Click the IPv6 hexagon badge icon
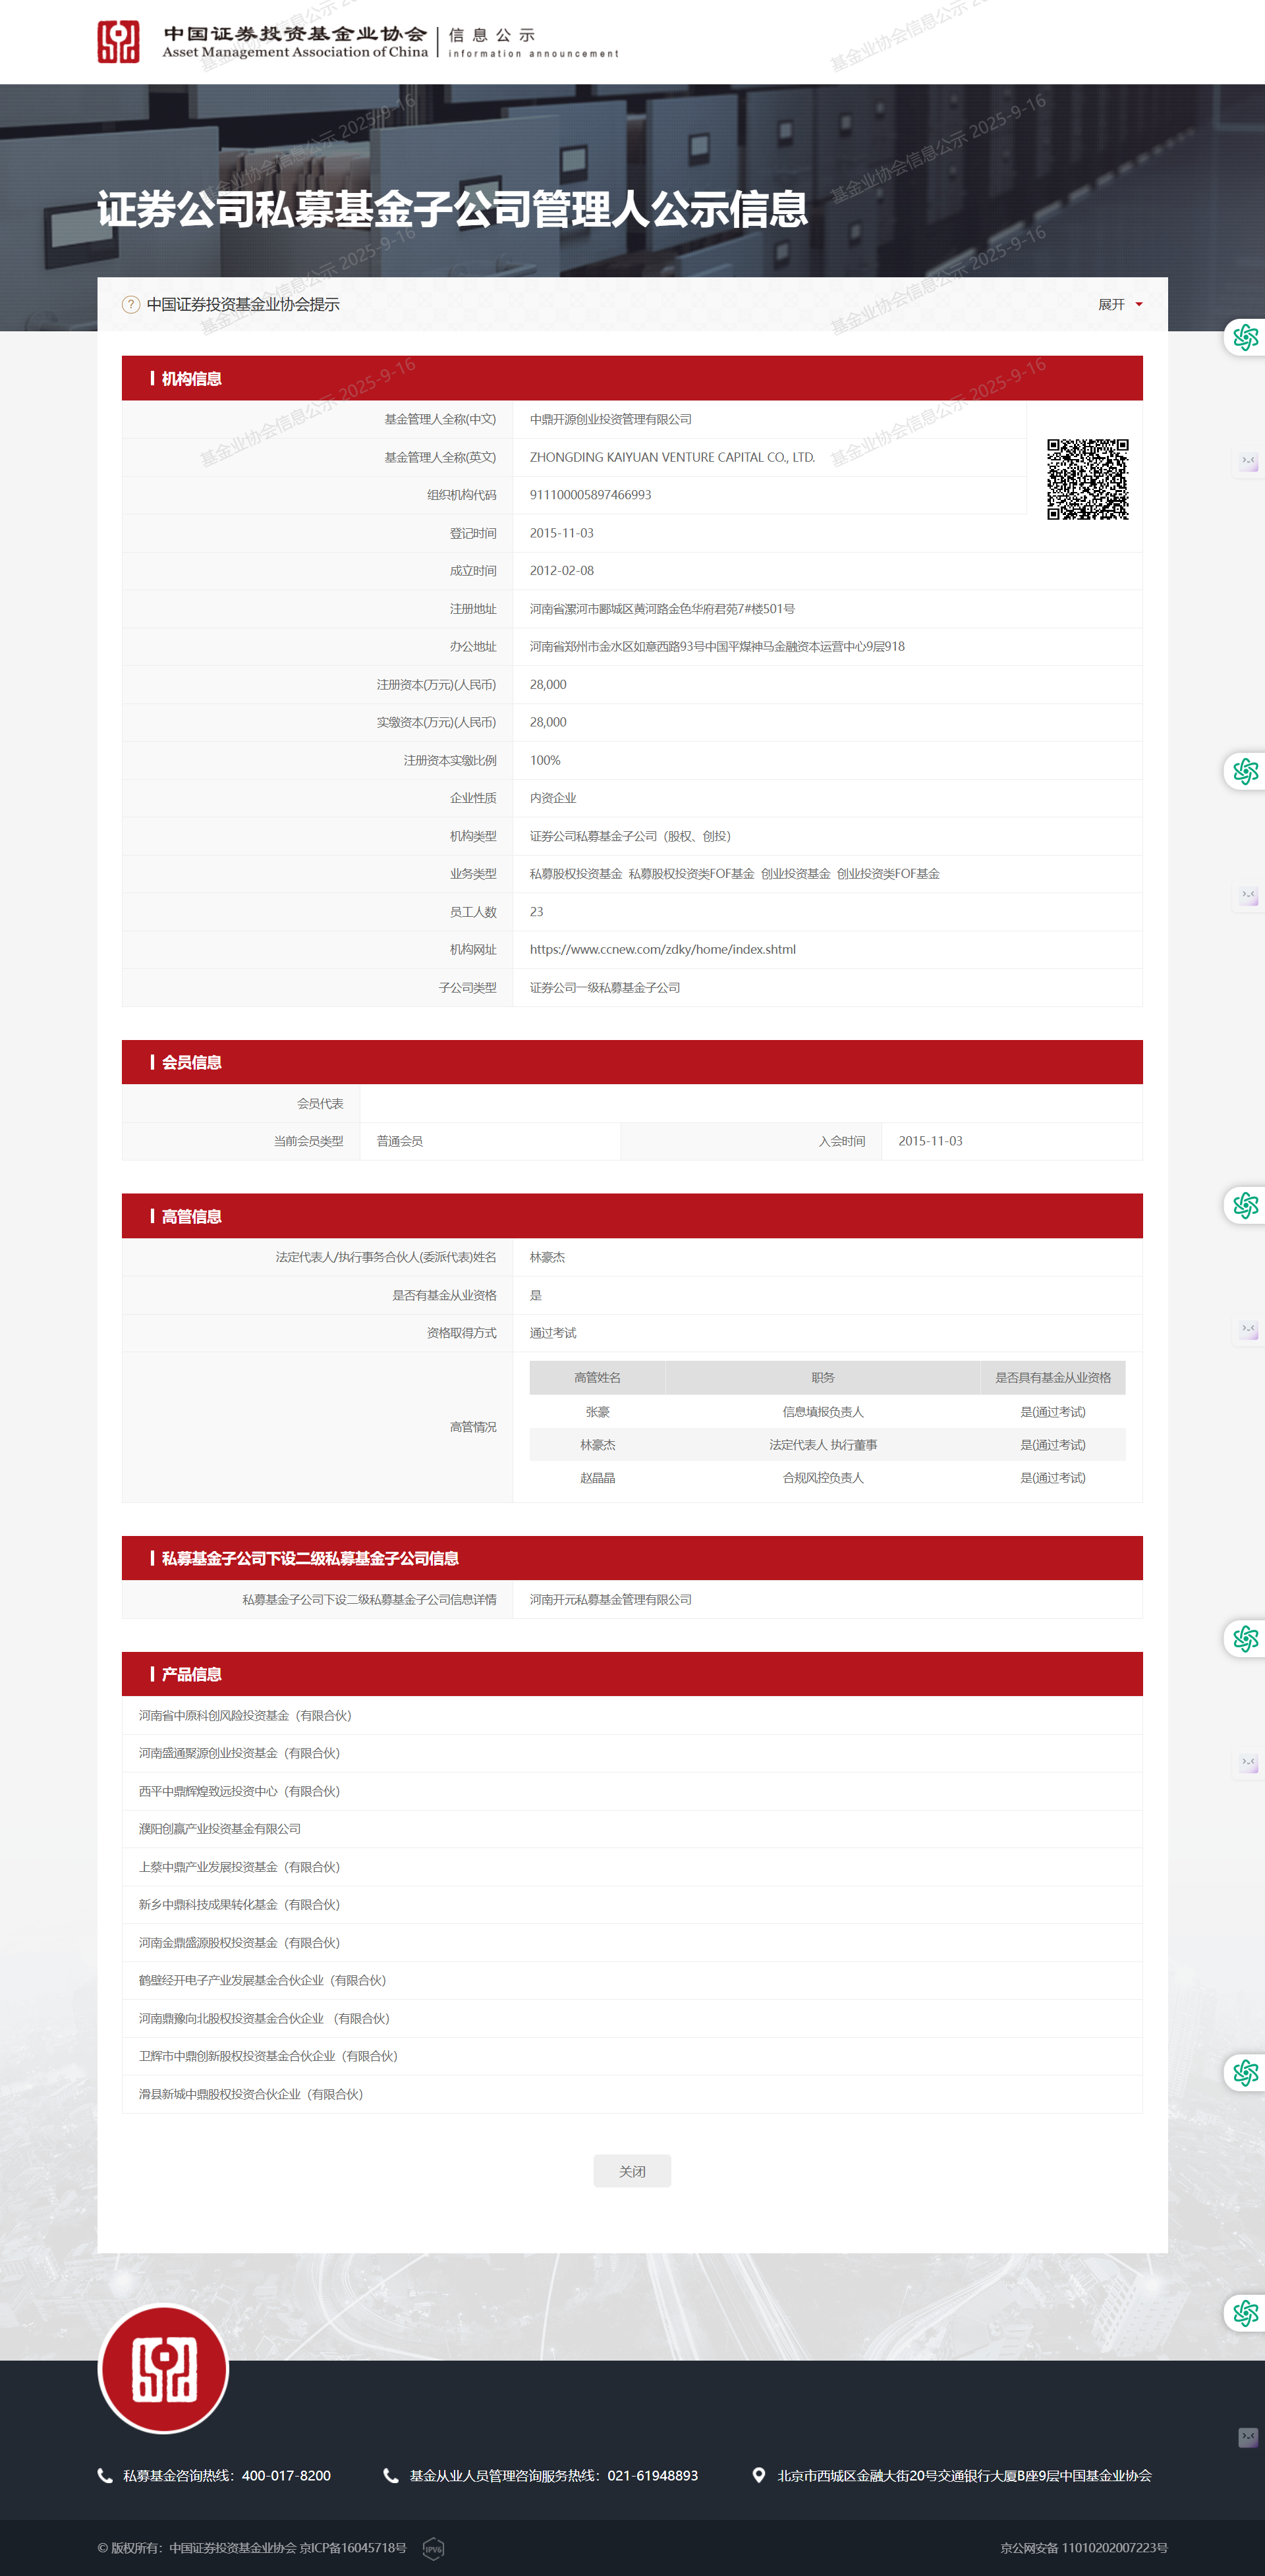 tap(433, 2548)
